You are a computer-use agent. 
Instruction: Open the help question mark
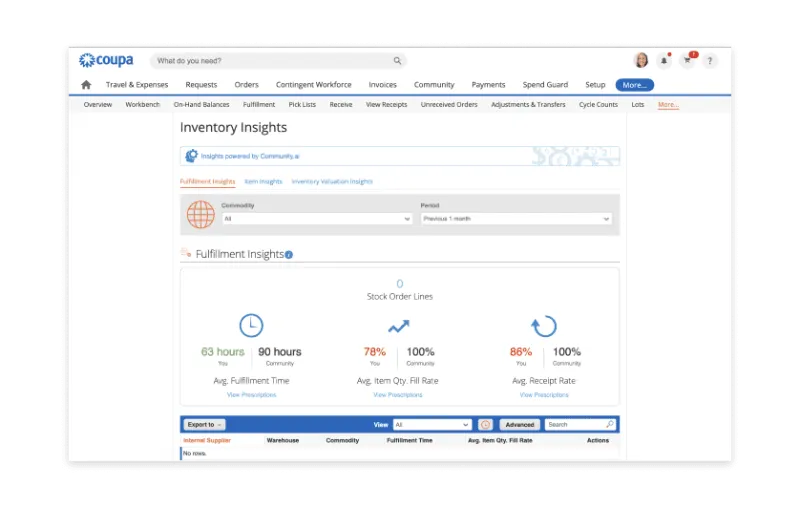tap(710, 61)
